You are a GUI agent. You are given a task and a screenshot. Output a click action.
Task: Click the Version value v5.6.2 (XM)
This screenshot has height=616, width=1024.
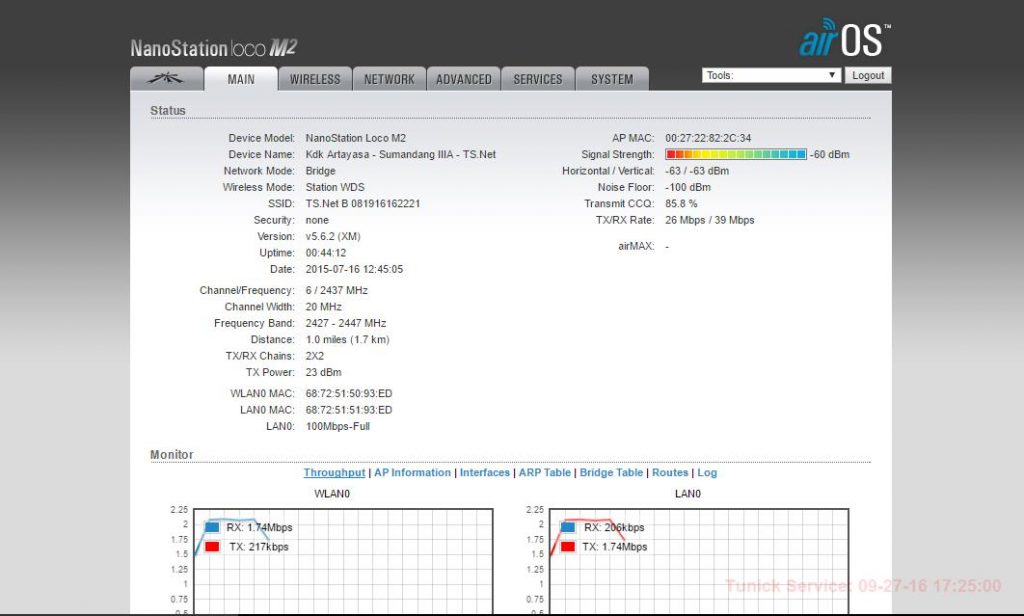pyautogui.click(x=333, y=236)
